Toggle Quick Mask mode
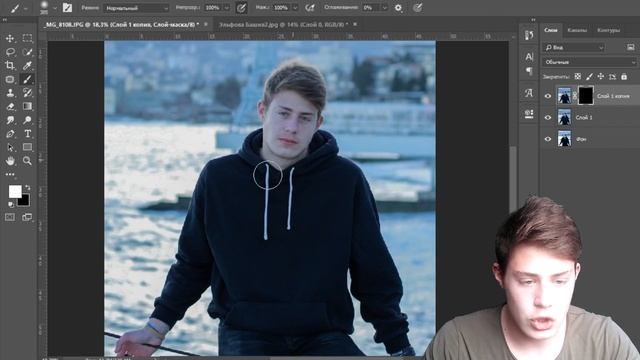 [10, 217]
